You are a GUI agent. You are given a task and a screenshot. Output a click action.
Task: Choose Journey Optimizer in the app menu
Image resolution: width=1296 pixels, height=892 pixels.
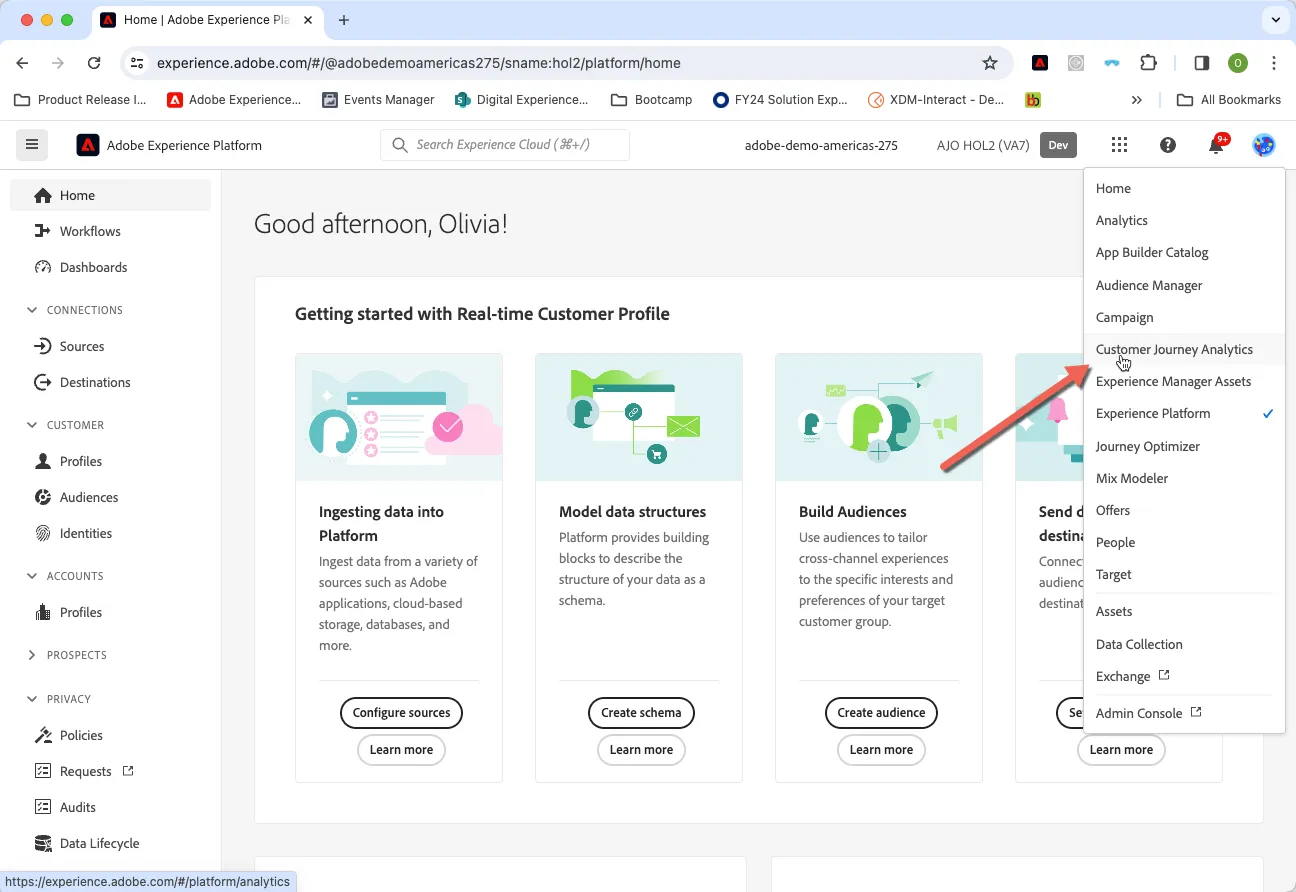click(x=1184, y=446)
